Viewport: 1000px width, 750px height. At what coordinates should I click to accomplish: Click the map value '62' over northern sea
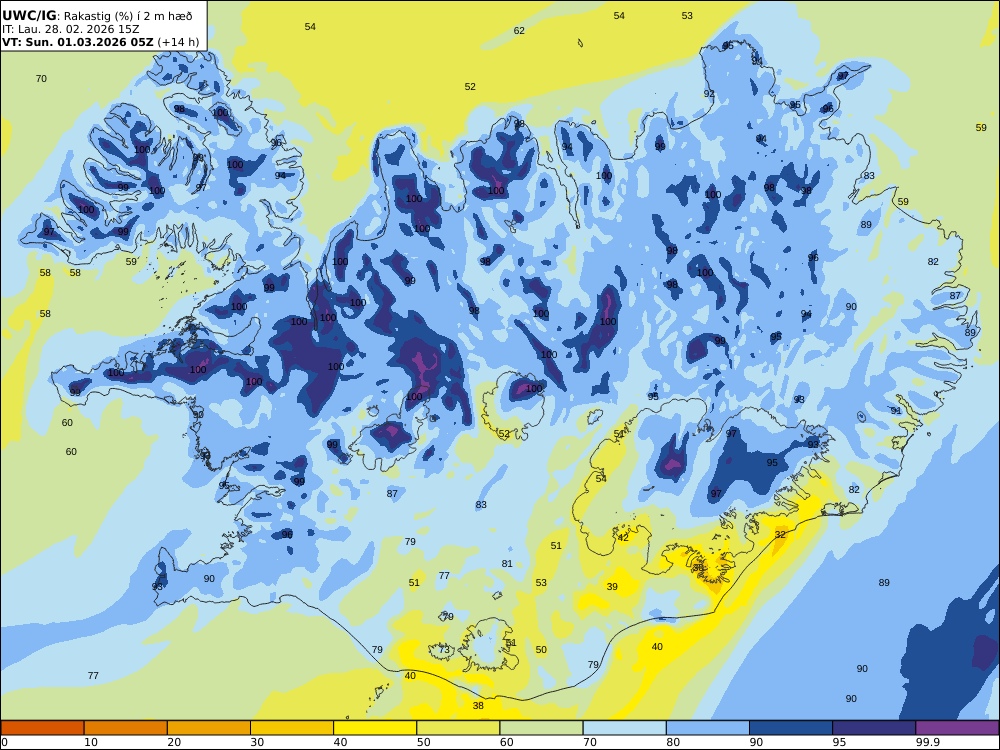pyautogui.click(x=519, y=31)
